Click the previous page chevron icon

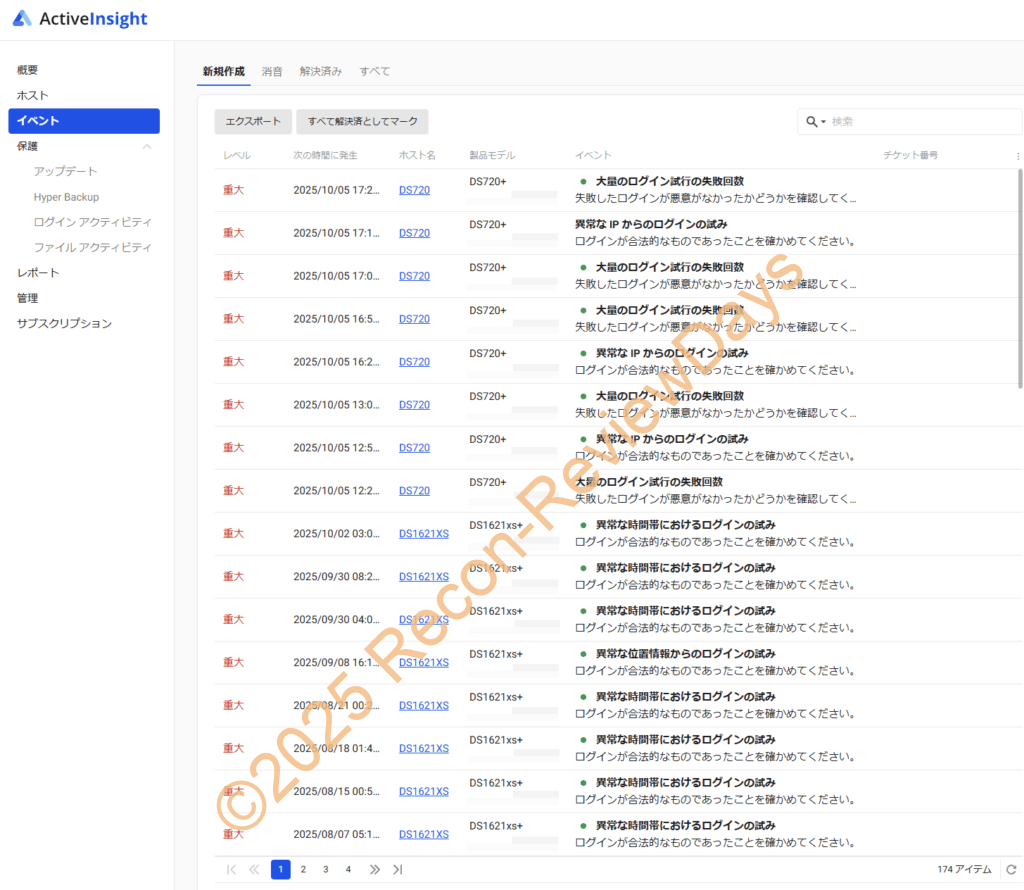point(254,869)
